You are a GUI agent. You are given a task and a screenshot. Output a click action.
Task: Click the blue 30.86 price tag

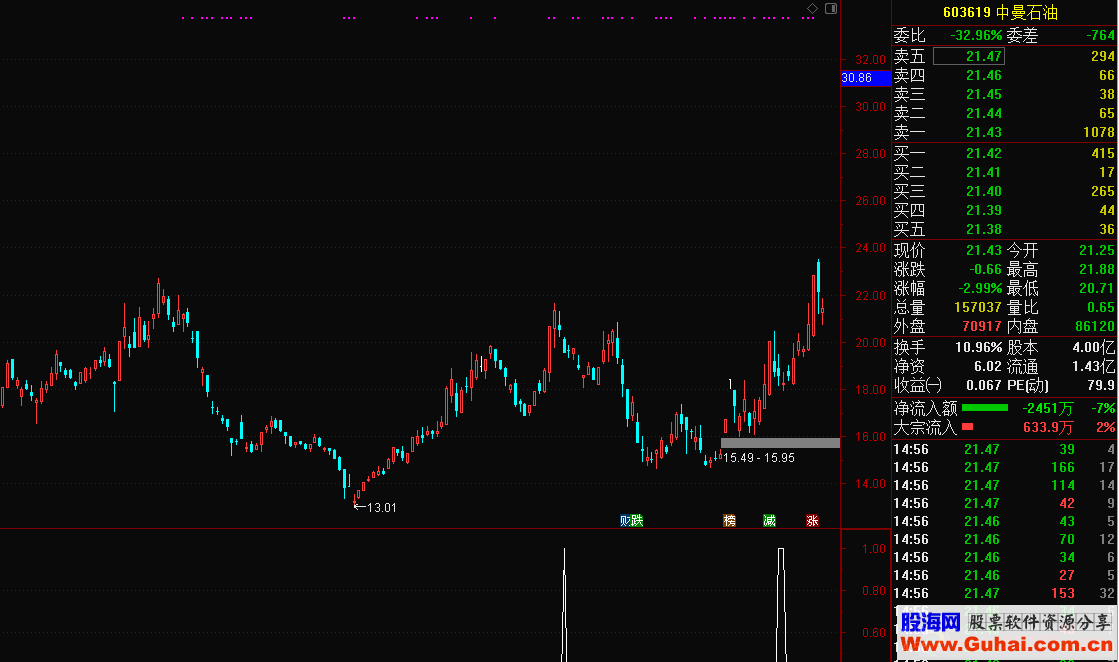tap(866, 78)
